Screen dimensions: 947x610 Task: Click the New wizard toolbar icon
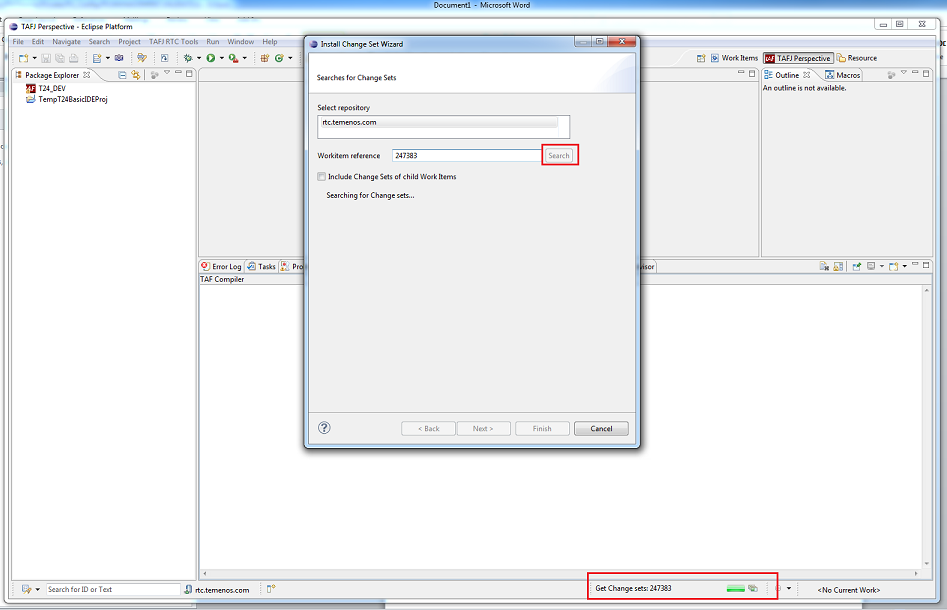[23, 58]
